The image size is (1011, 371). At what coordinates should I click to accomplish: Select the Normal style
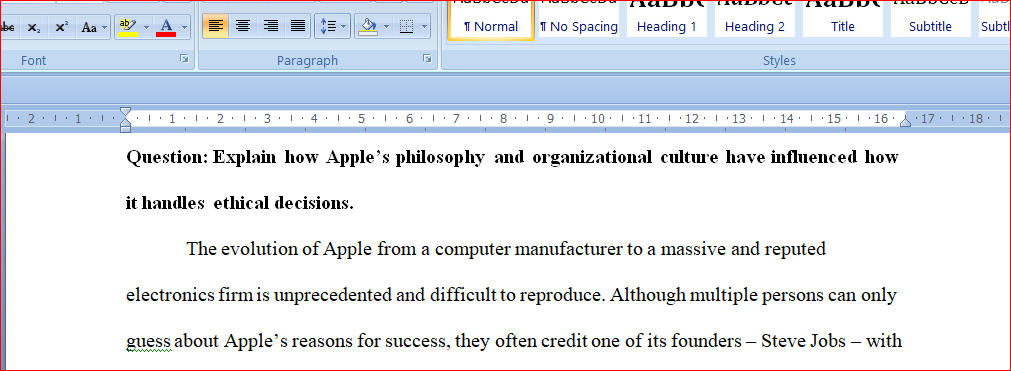pyautogui.click(x=491, y=21)
